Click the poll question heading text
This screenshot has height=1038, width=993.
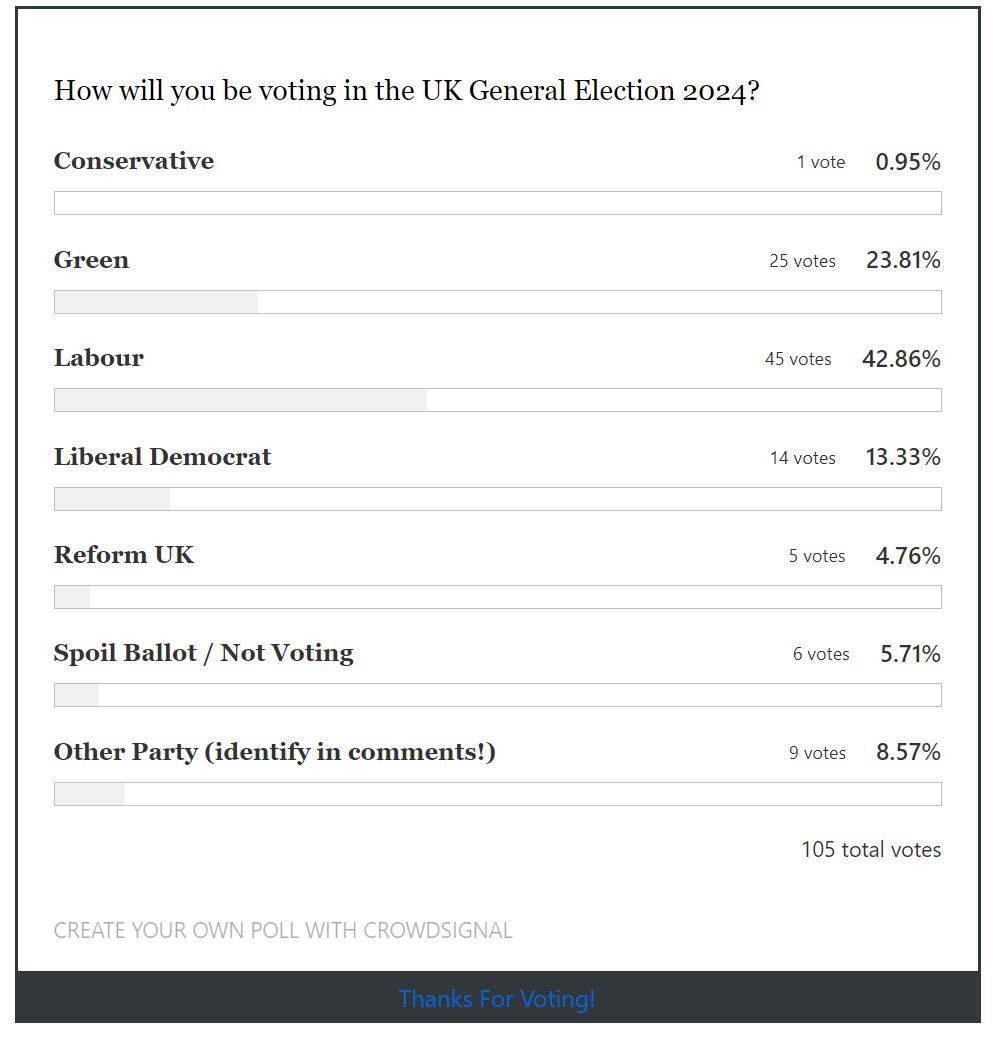406,91
